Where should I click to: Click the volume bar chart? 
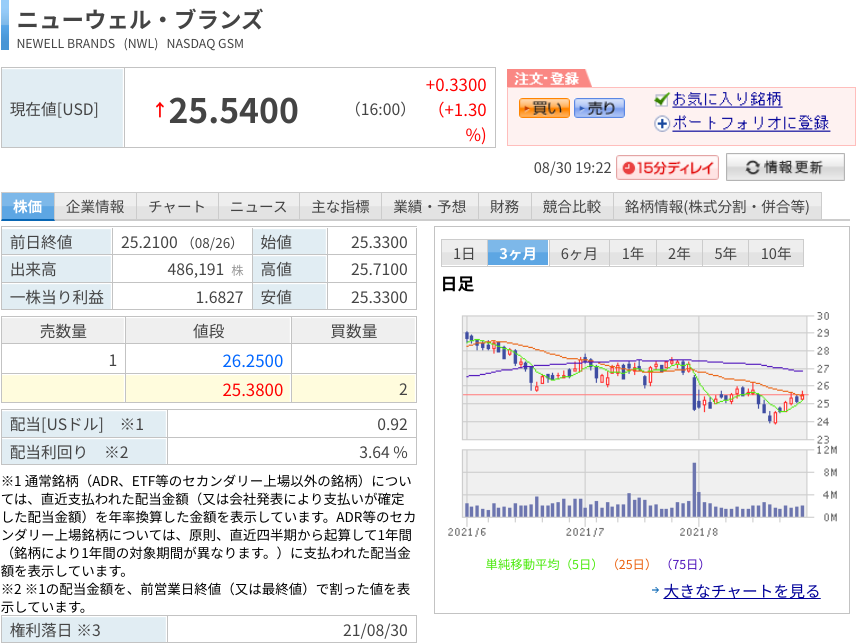click(x=635, y=483)
